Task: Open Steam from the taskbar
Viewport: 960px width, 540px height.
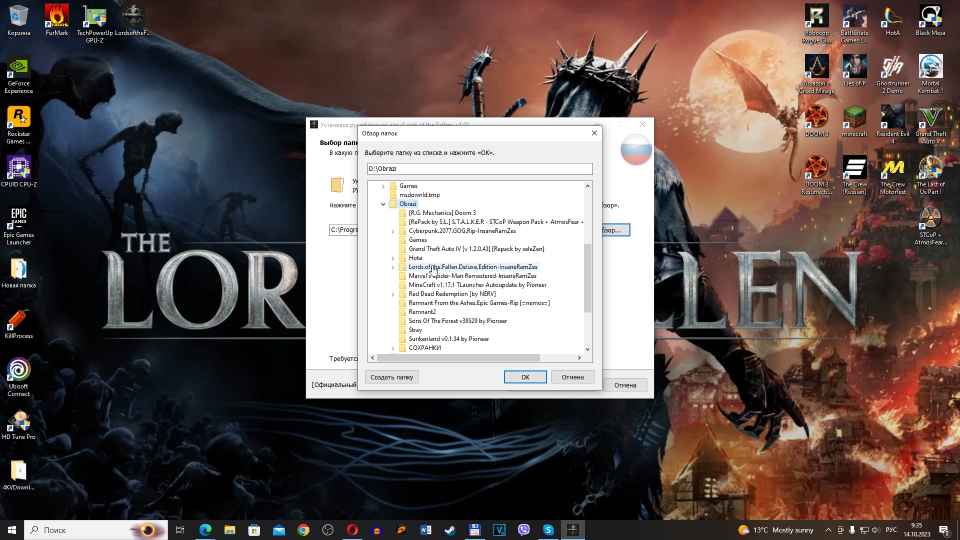Action: point(450,530)
